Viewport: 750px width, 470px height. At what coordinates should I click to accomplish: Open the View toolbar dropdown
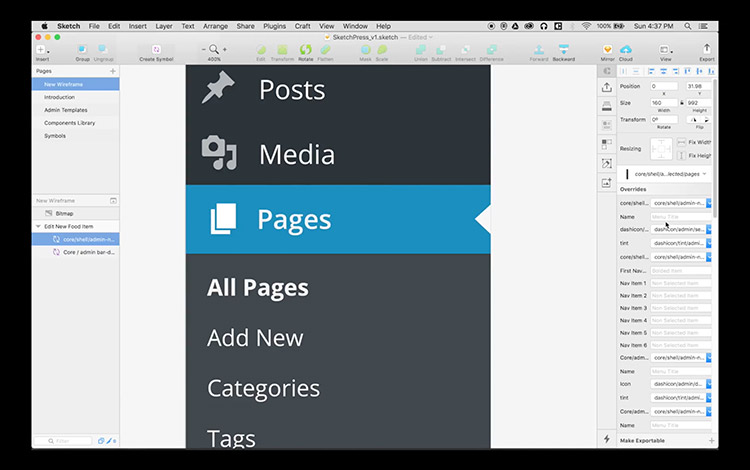[x=665, y=50]
